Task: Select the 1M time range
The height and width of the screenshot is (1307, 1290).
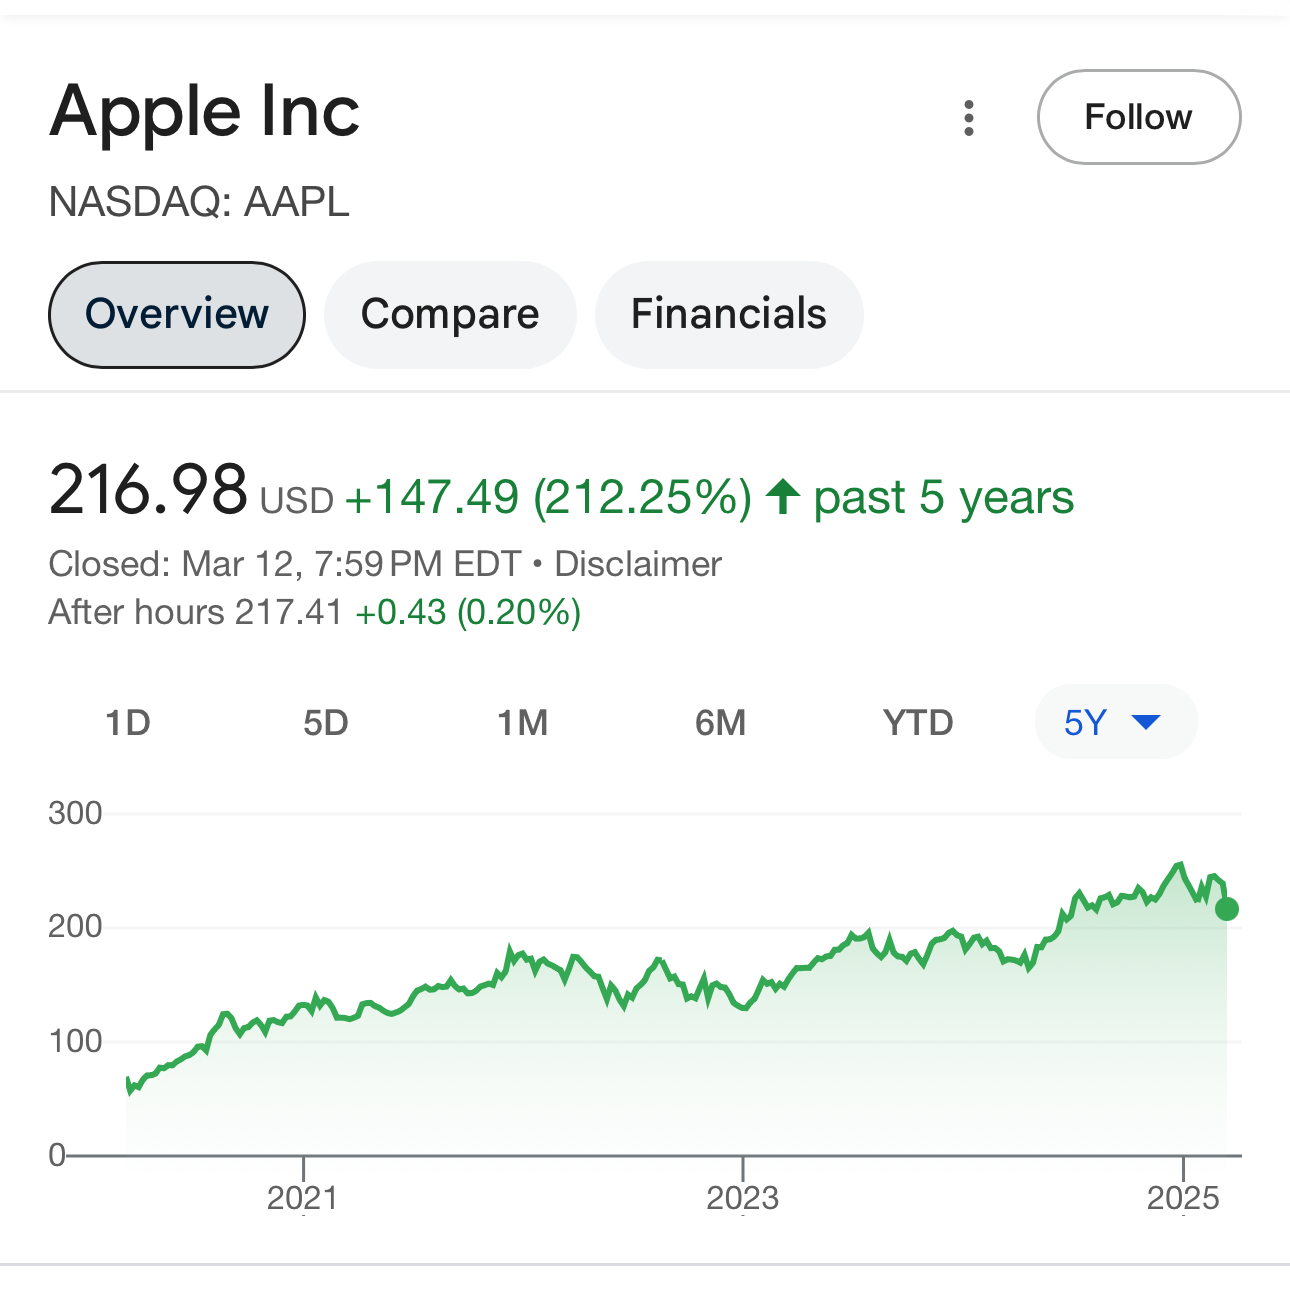Action: coord(523,722)
